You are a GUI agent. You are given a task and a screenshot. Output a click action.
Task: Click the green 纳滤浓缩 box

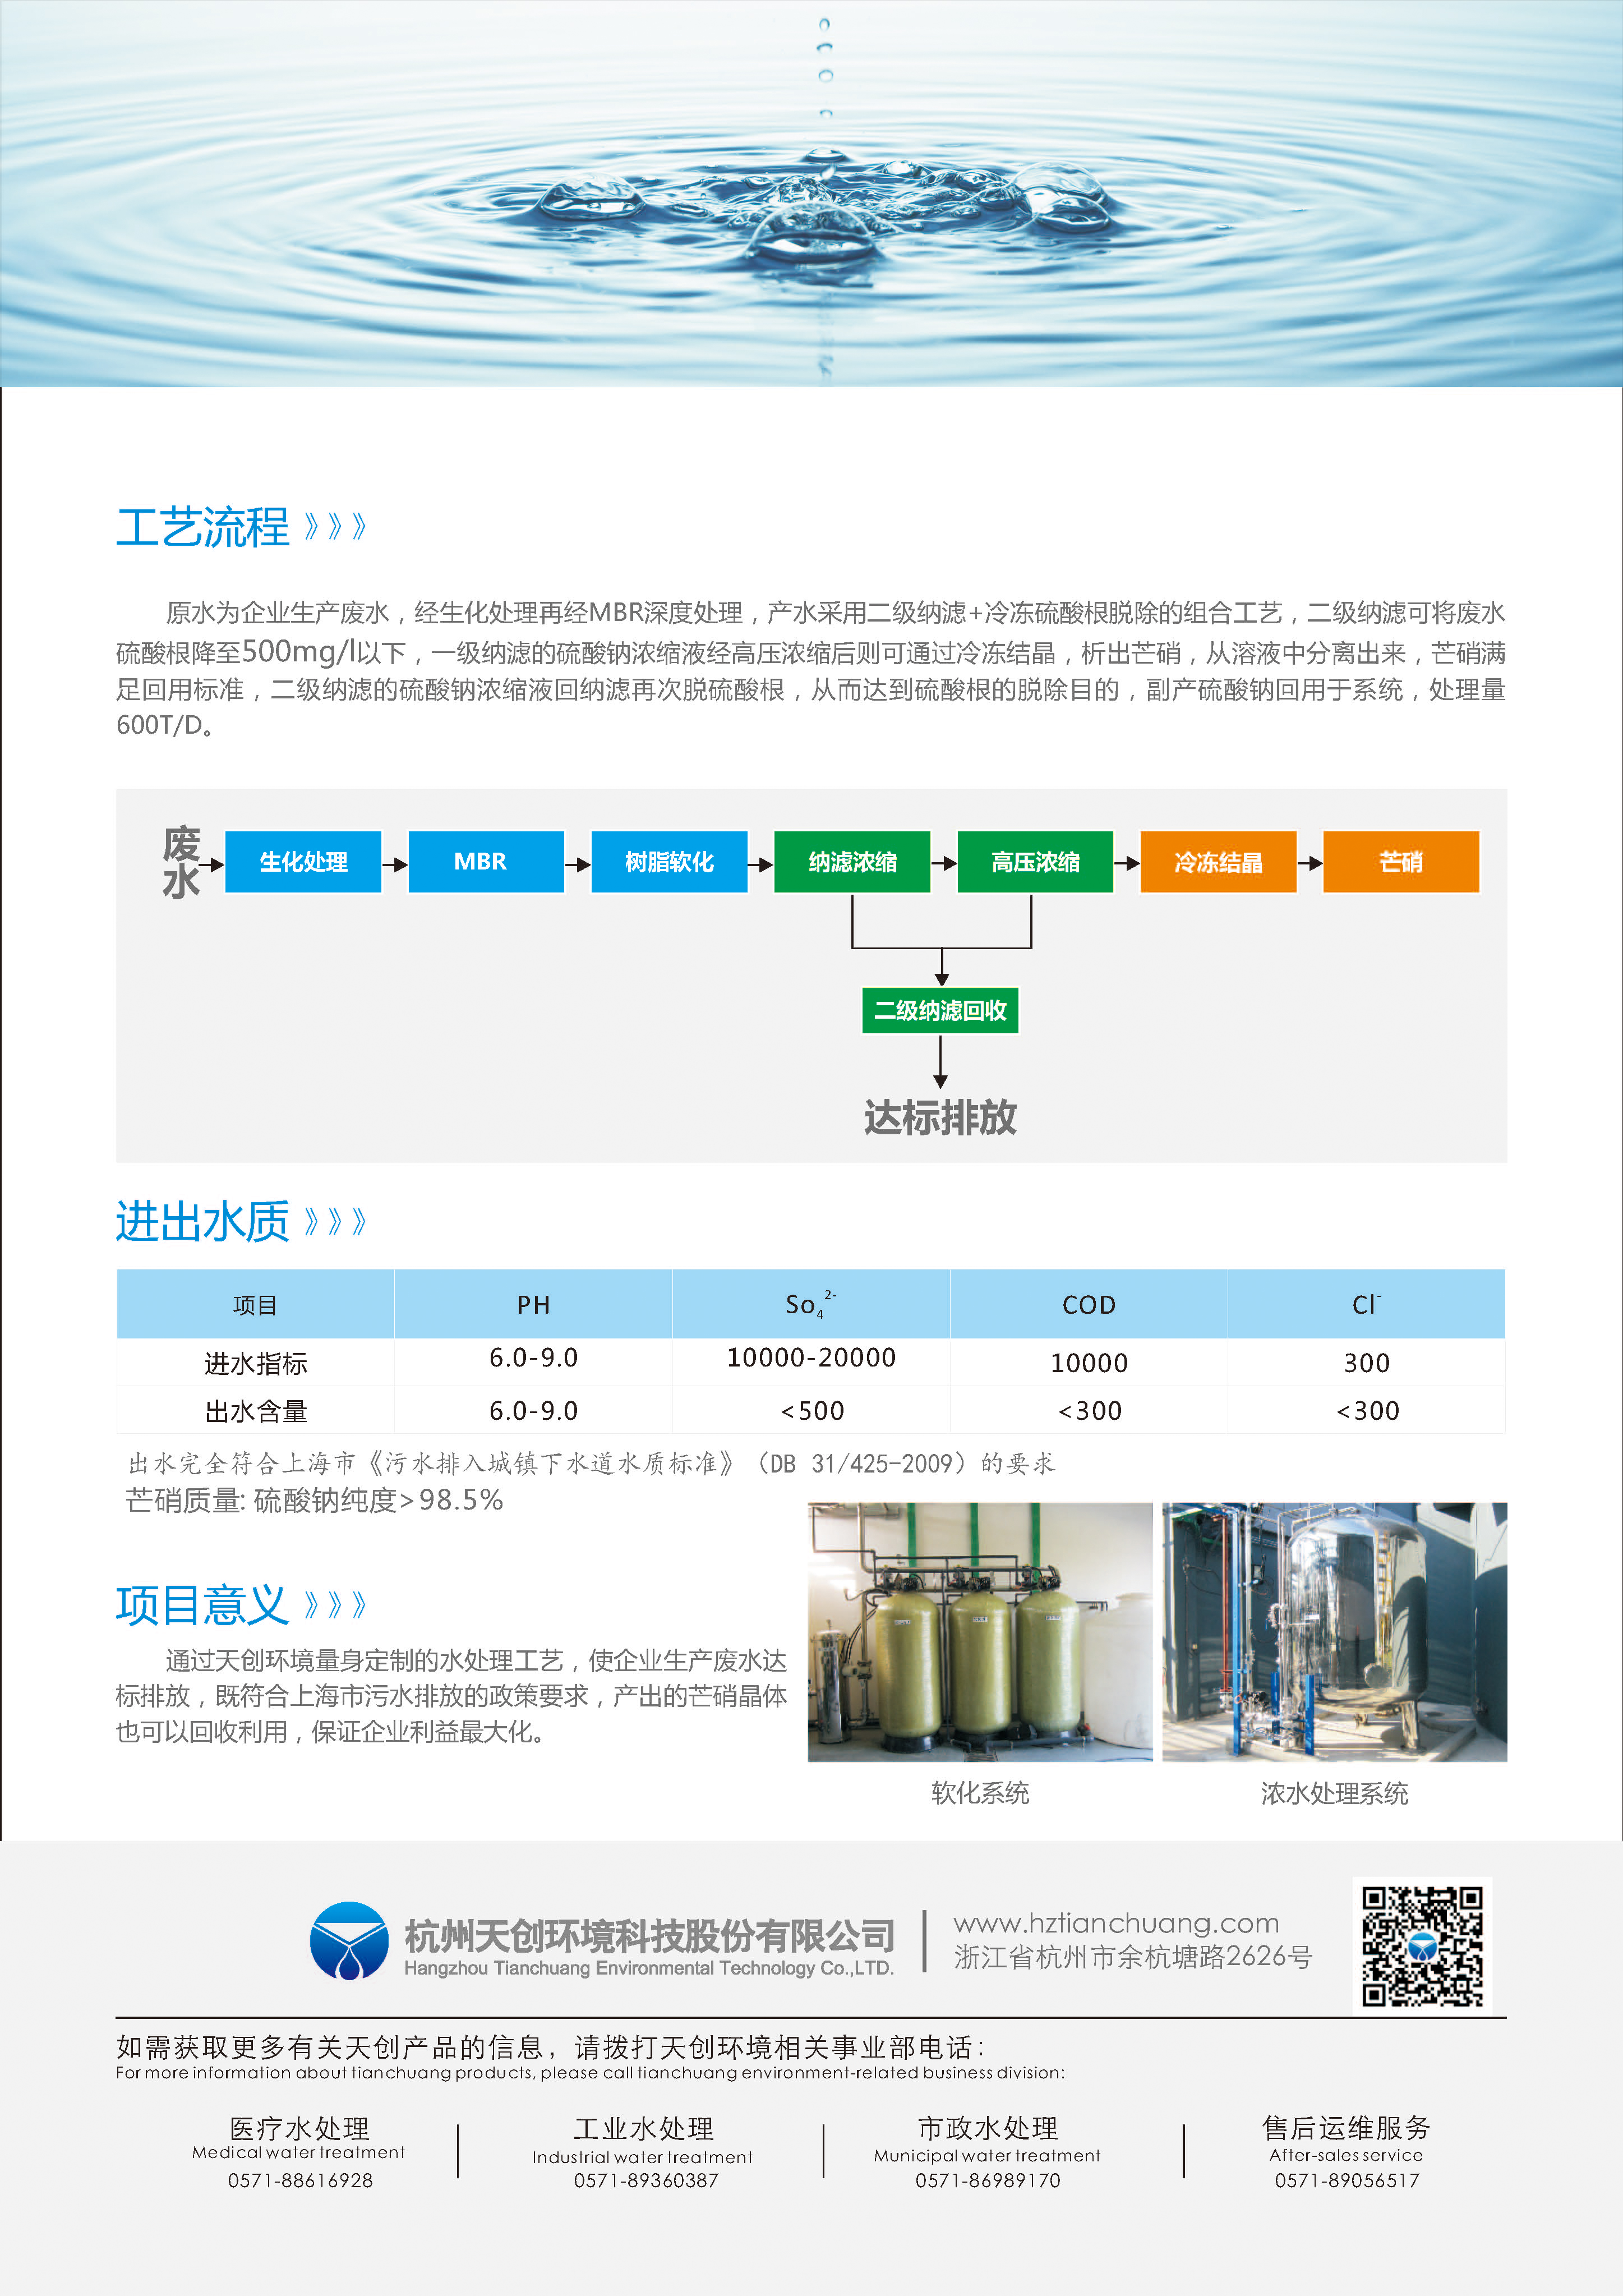click(852, 861)
